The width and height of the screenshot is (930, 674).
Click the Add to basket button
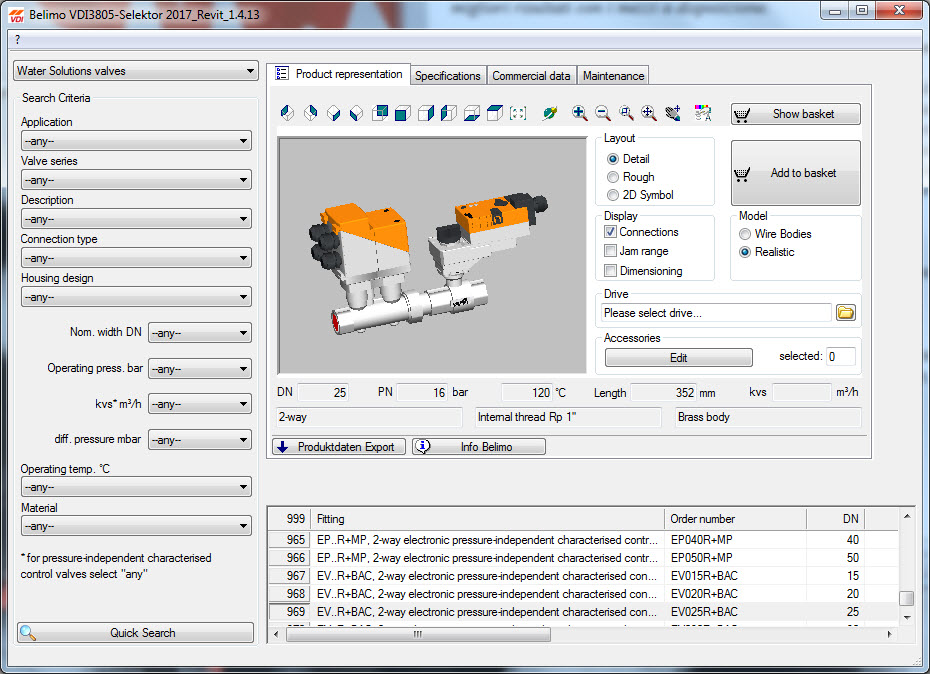pos(796,173)
